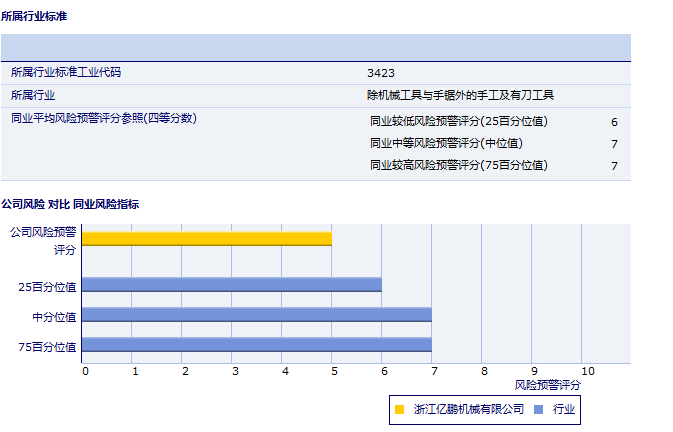Click 同业中等风险预警评分(中位值) text
This screenshot has height=432, width=673.
tap(446, 143)
